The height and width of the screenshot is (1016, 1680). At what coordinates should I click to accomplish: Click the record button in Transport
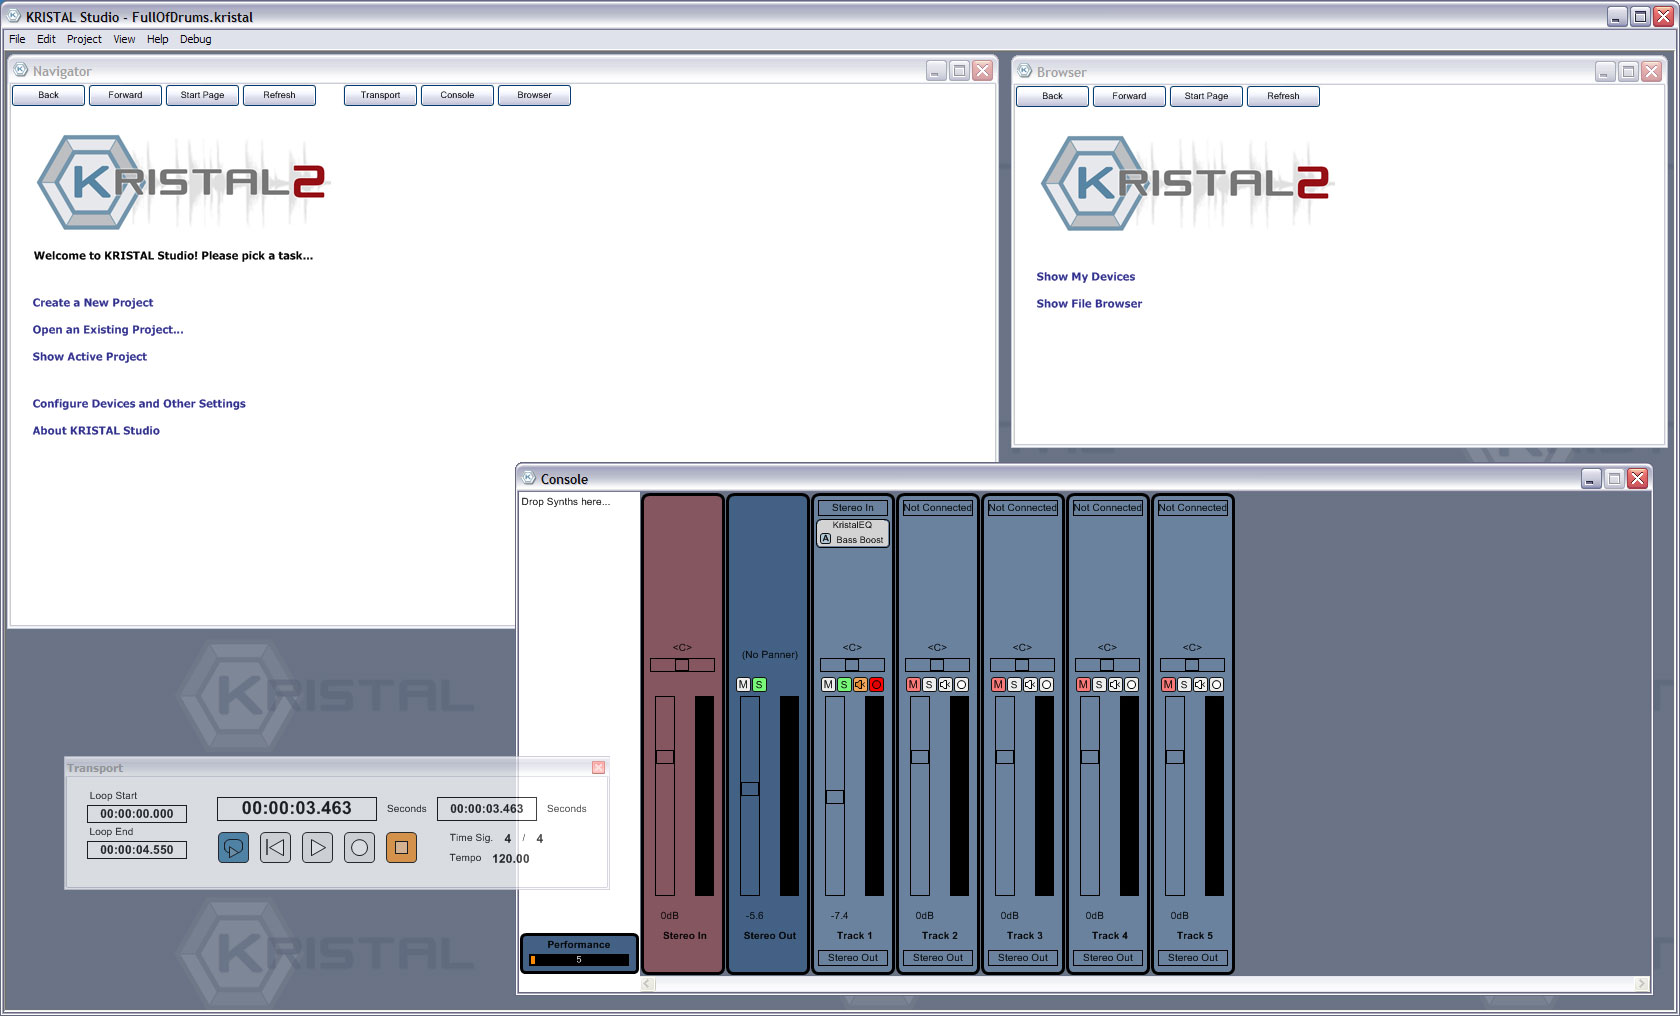[x=359, y=847]
